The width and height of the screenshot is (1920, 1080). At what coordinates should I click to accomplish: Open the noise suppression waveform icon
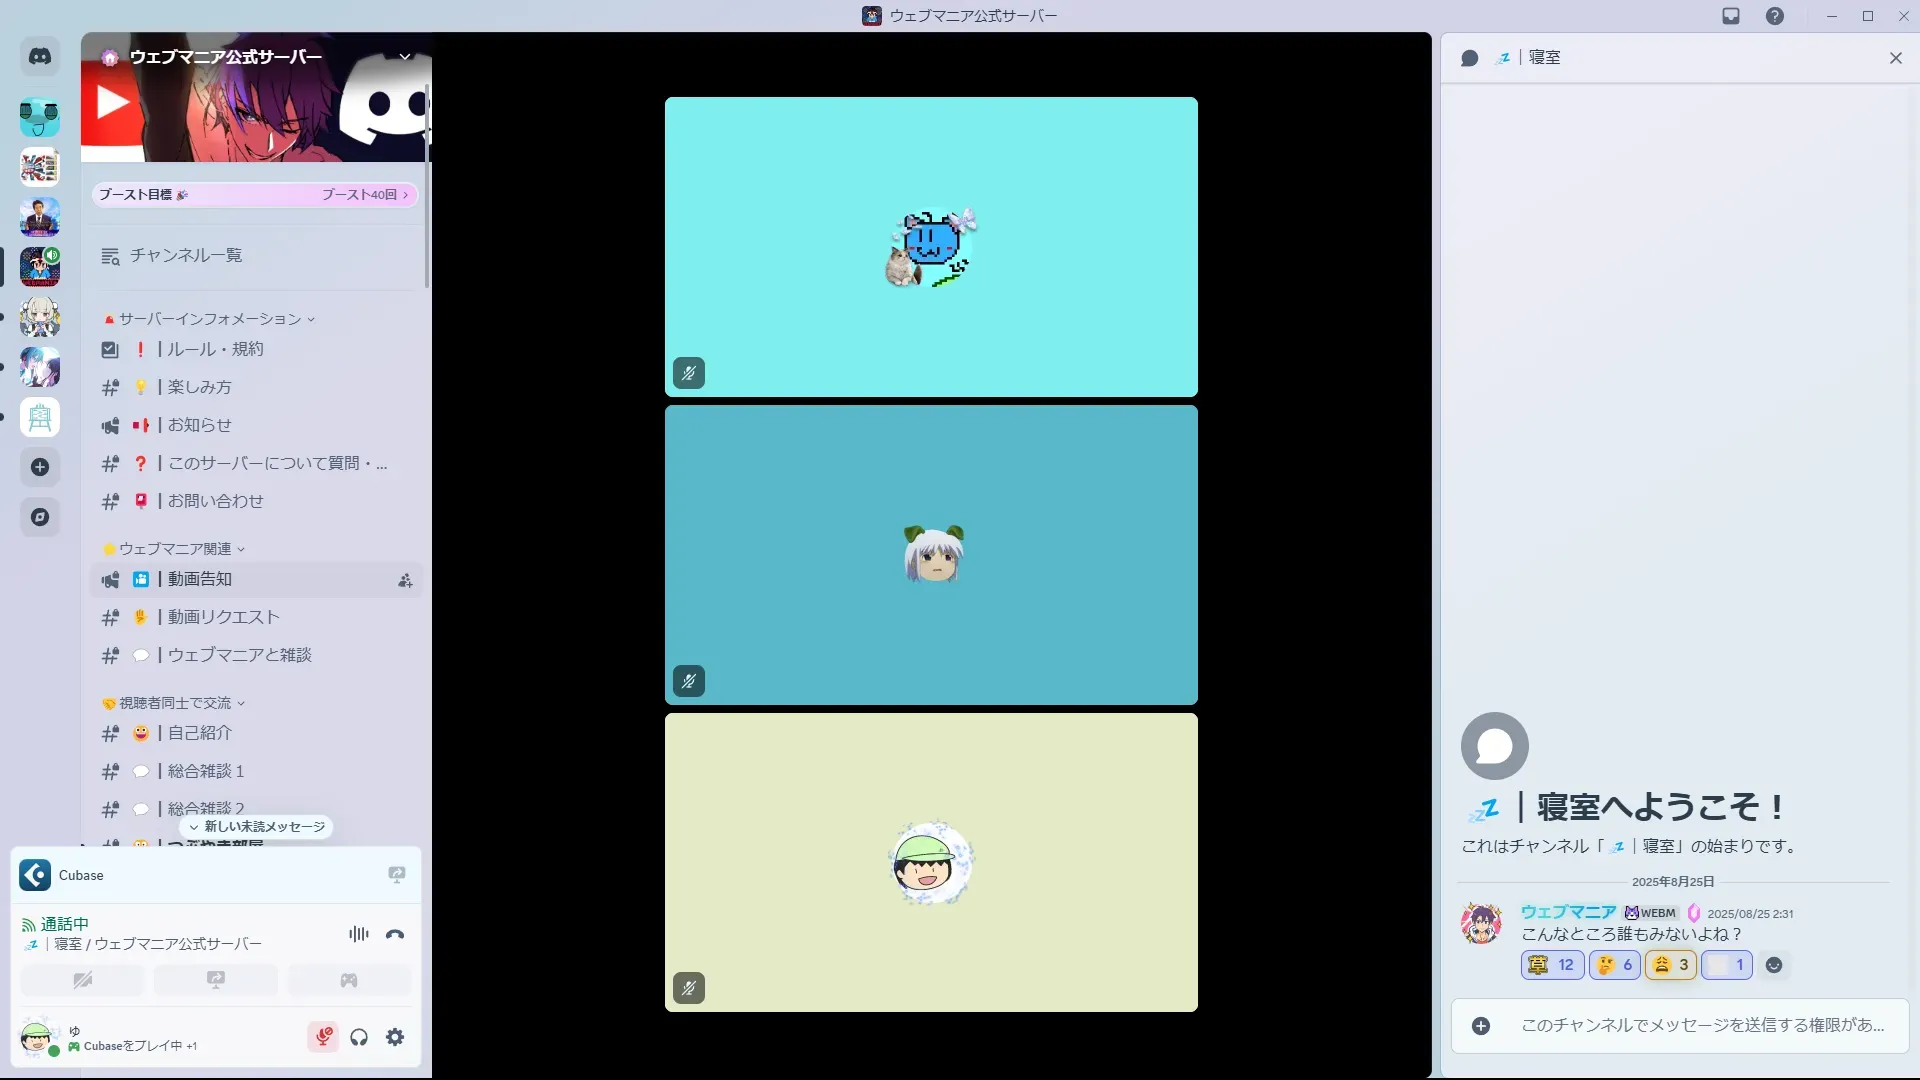tap(358, 934)
